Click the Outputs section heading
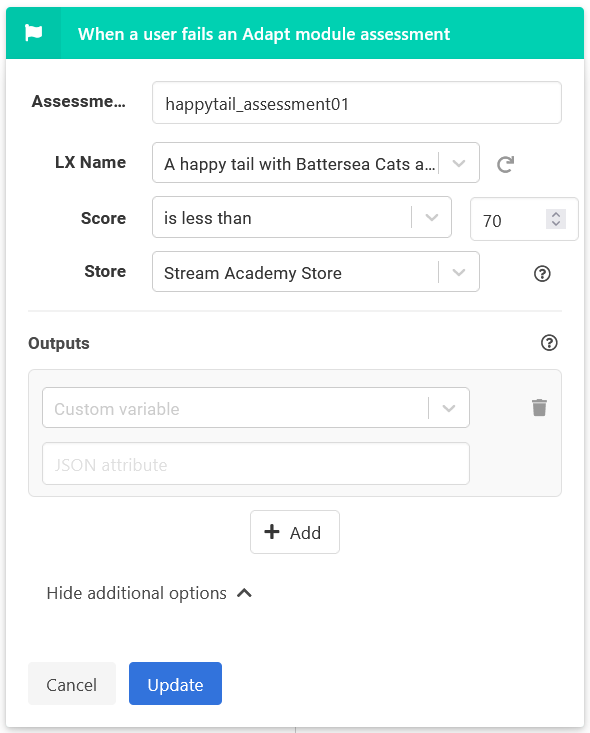This screenshot has height=733, width=590. pos(59,343)
